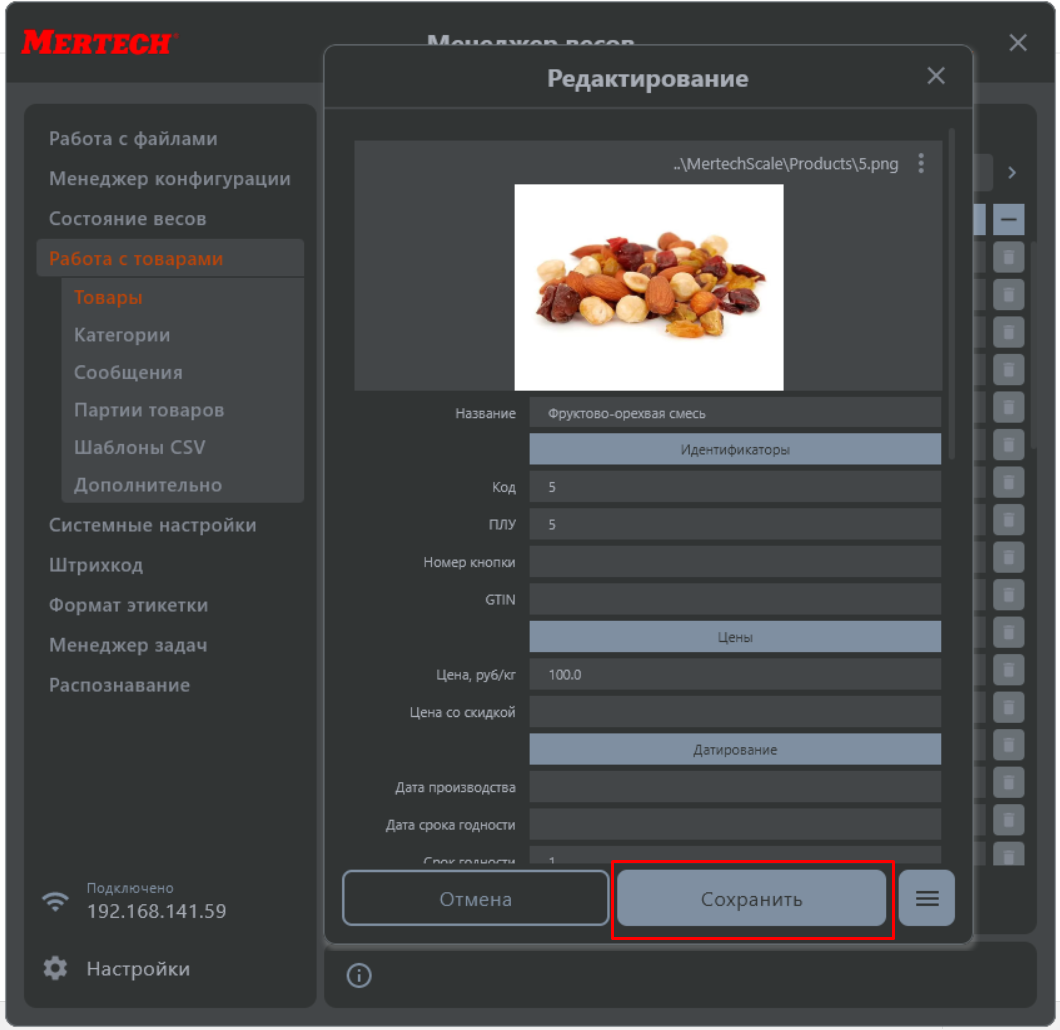This screenshot has width=1060, height=1030.
Task: Click the Цена, руб/кг input field
Action: coord(735,675)
